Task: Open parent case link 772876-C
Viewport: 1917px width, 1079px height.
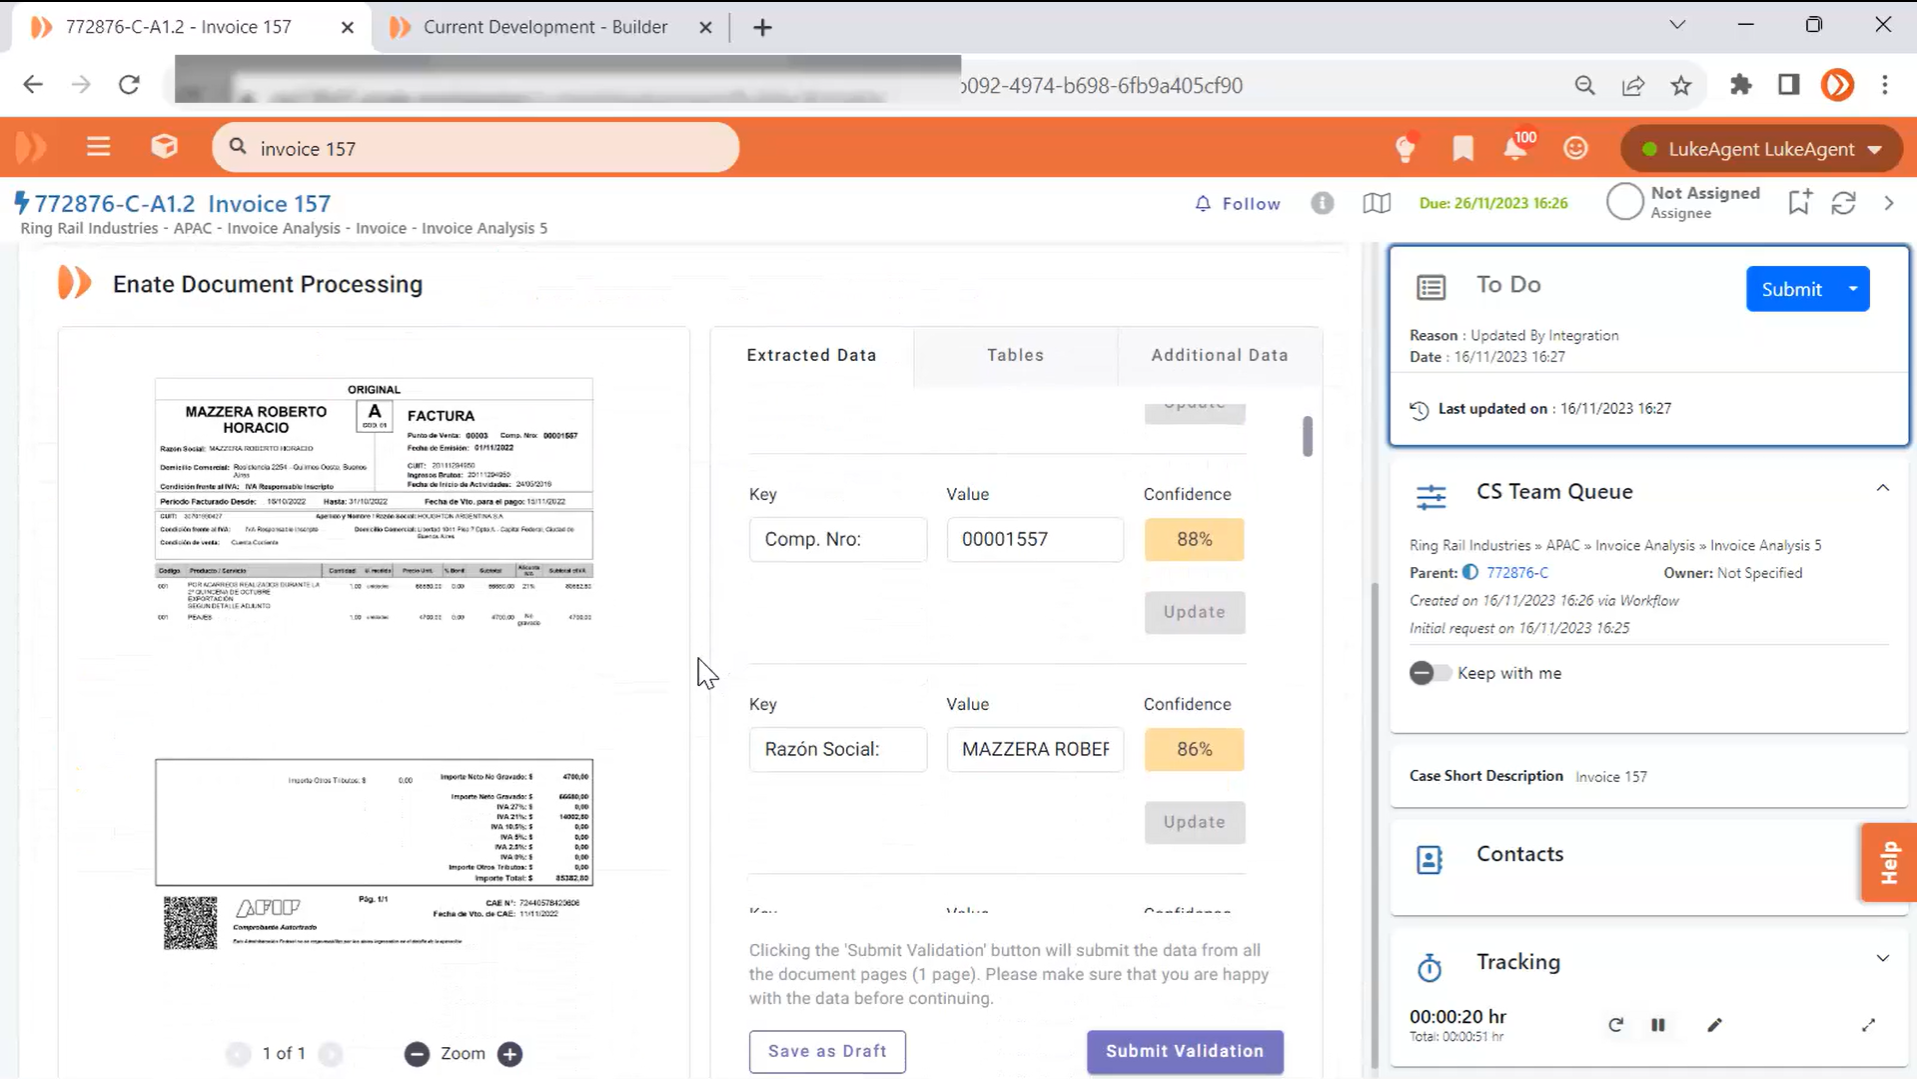Action: tap(1517, 573)
